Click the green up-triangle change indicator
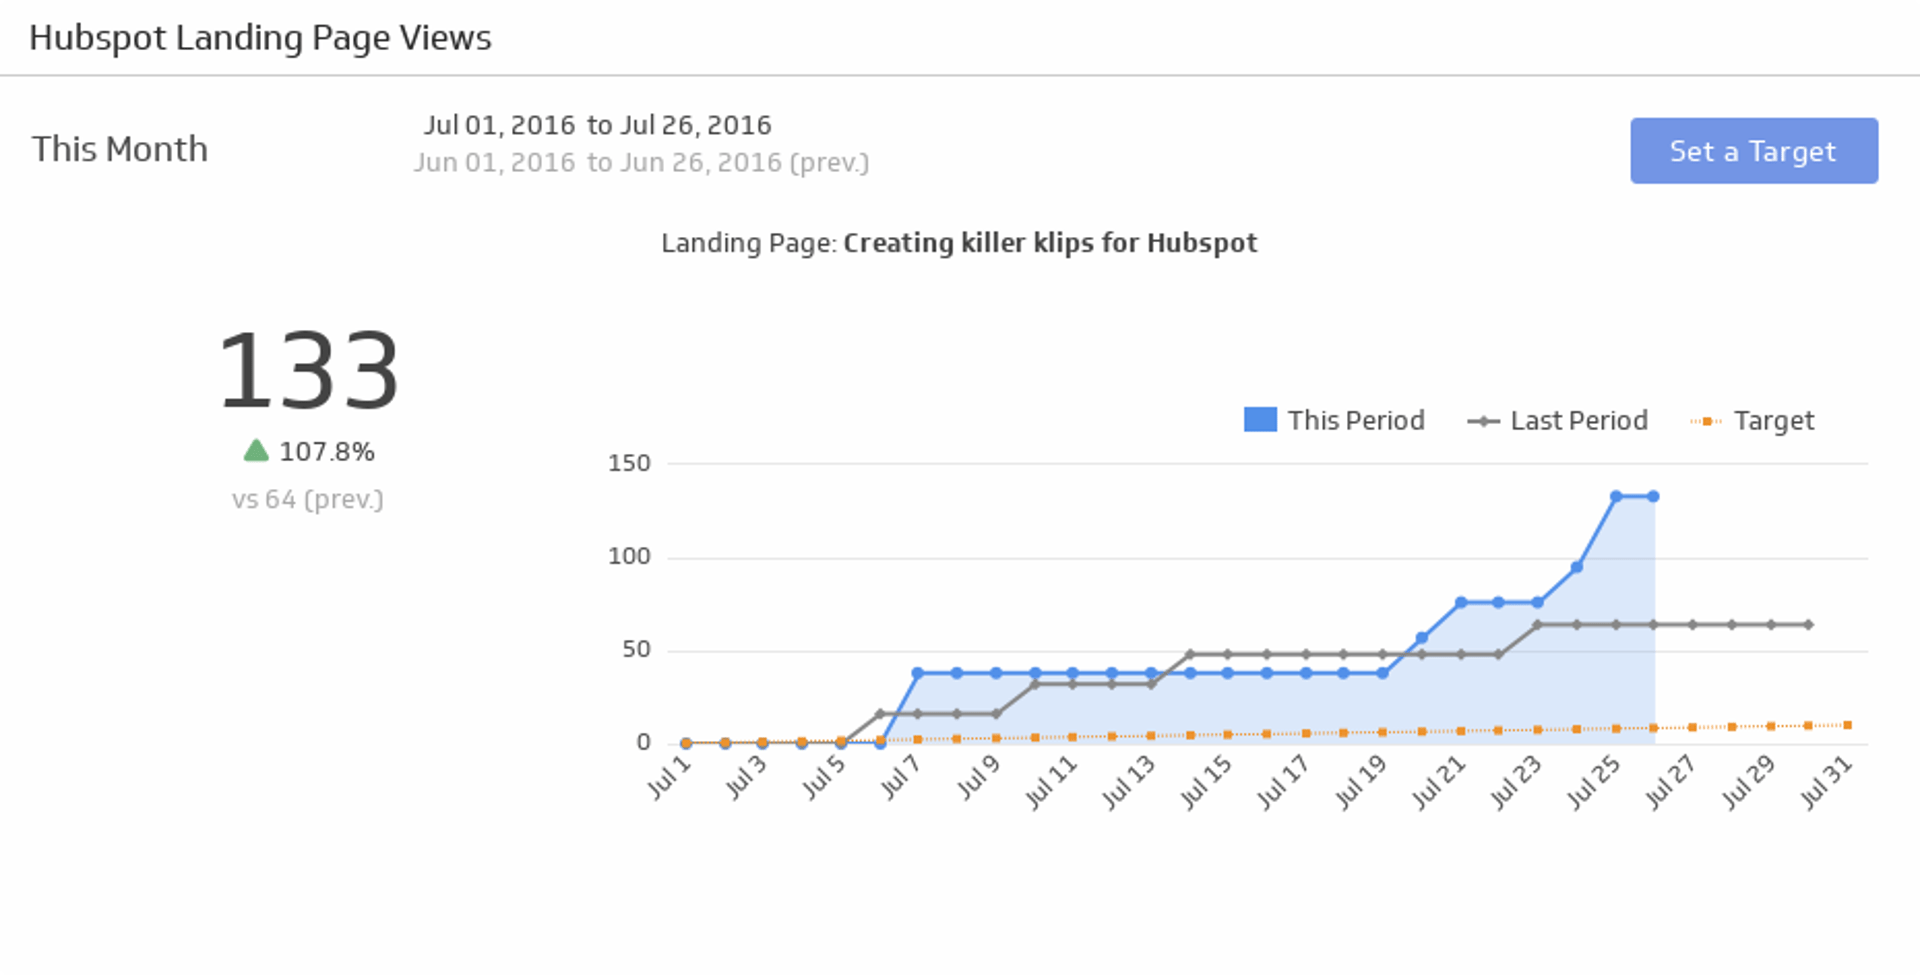This screenshot has width=1920, height=975. [256, 450]
